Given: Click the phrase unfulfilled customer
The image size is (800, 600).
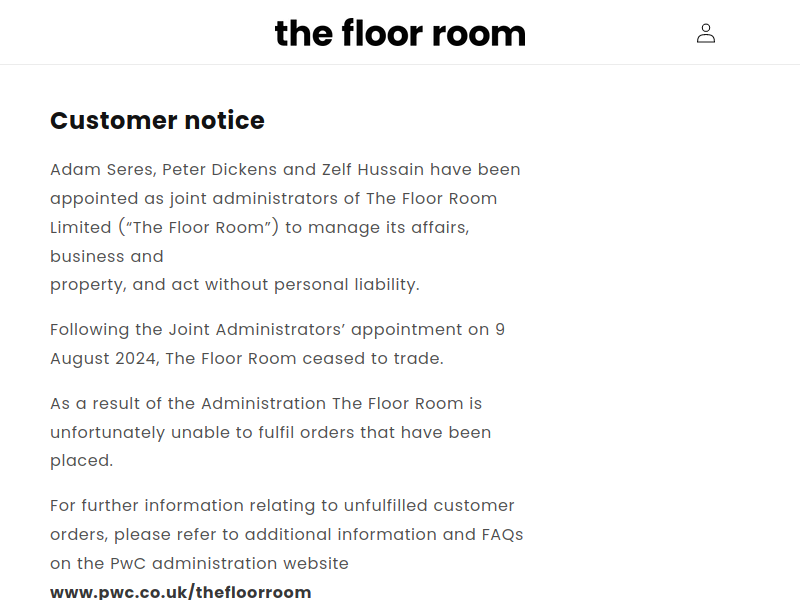Looking at the screenshot, I should tap(429, 506).
